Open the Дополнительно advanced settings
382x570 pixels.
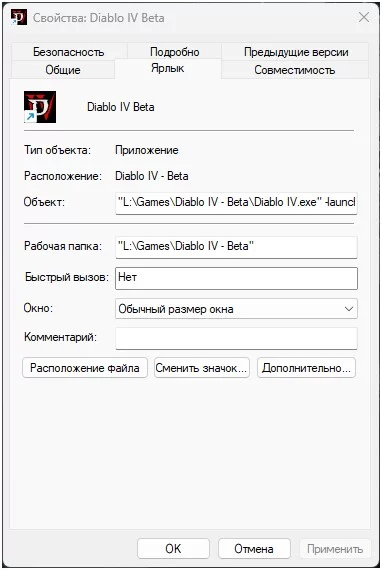pos(306,368)
